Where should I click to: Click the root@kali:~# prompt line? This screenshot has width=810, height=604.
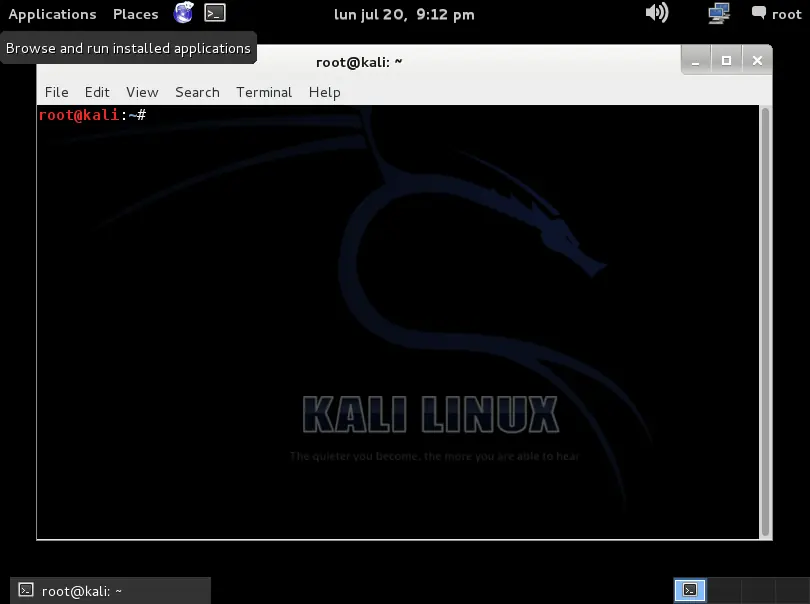click(92, 115)
